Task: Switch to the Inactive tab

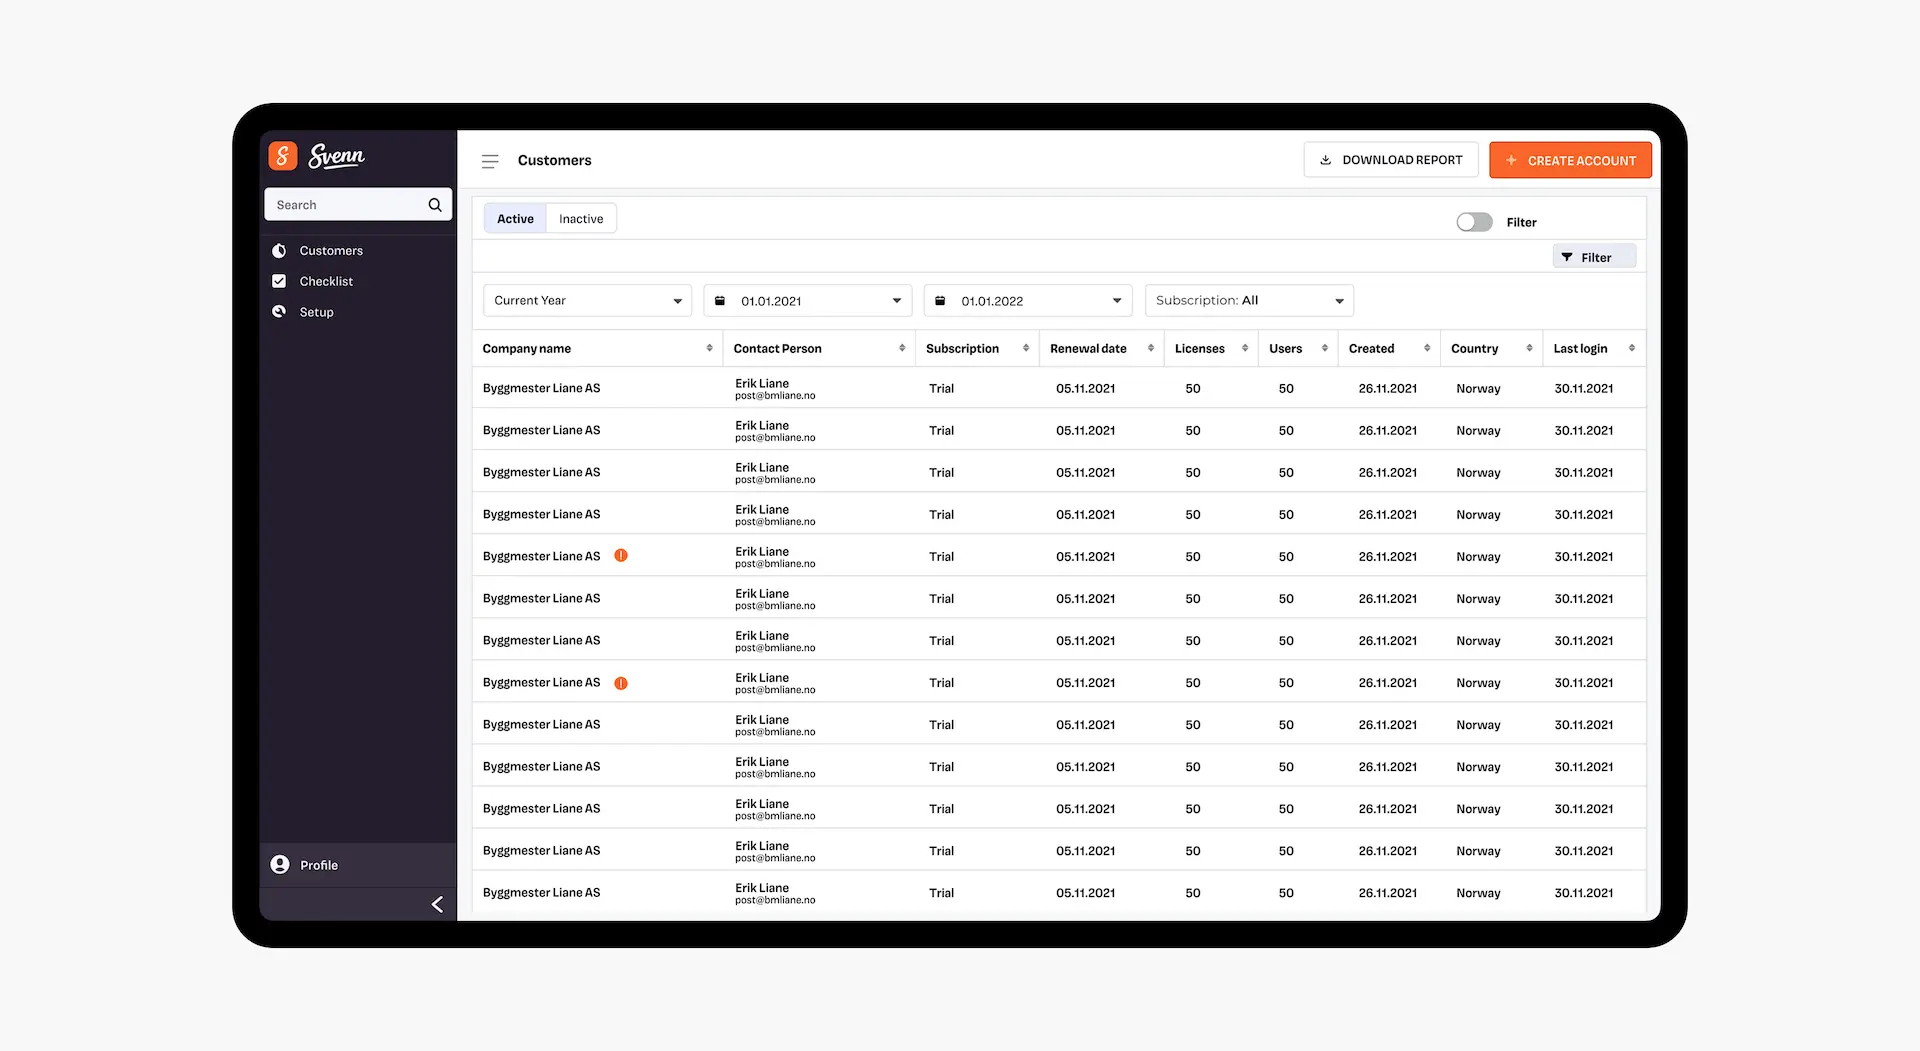Action: [x=581, y=219]
